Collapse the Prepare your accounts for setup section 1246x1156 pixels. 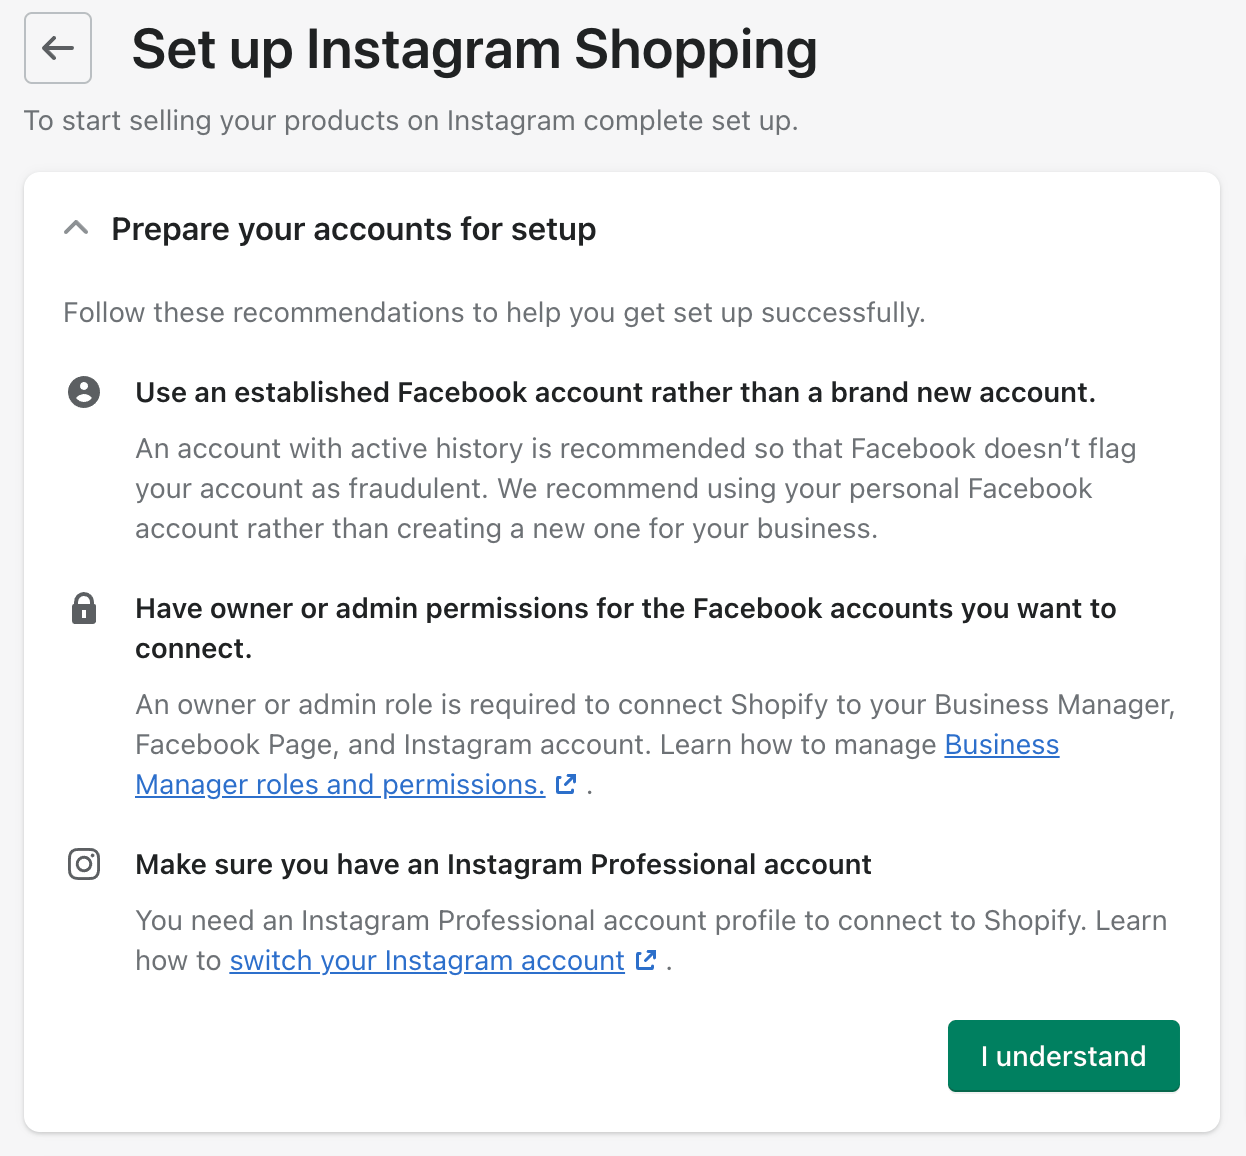[x=74, y=228]
